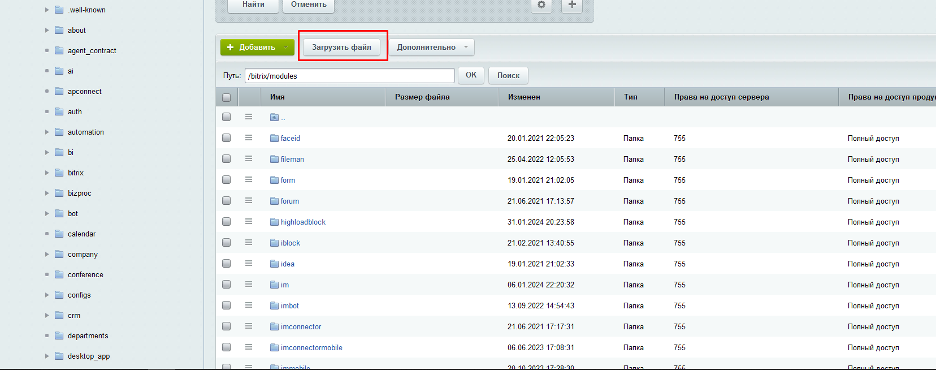The height and width of the screenshot is (370, 936).
Task: Open the row actions menu for idea
Action: [248, 263]
